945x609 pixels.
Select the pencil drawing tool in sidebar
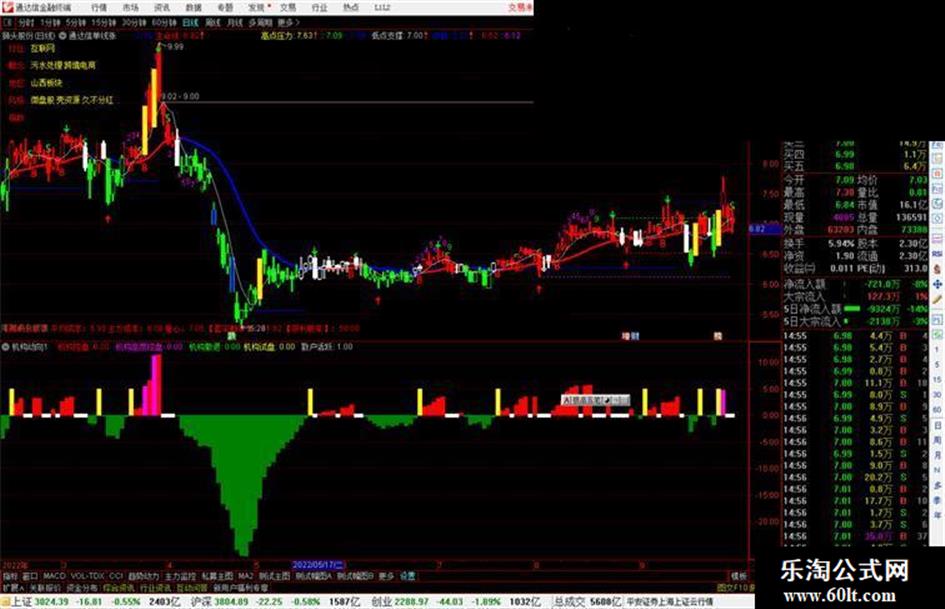(x=937, y=299)
